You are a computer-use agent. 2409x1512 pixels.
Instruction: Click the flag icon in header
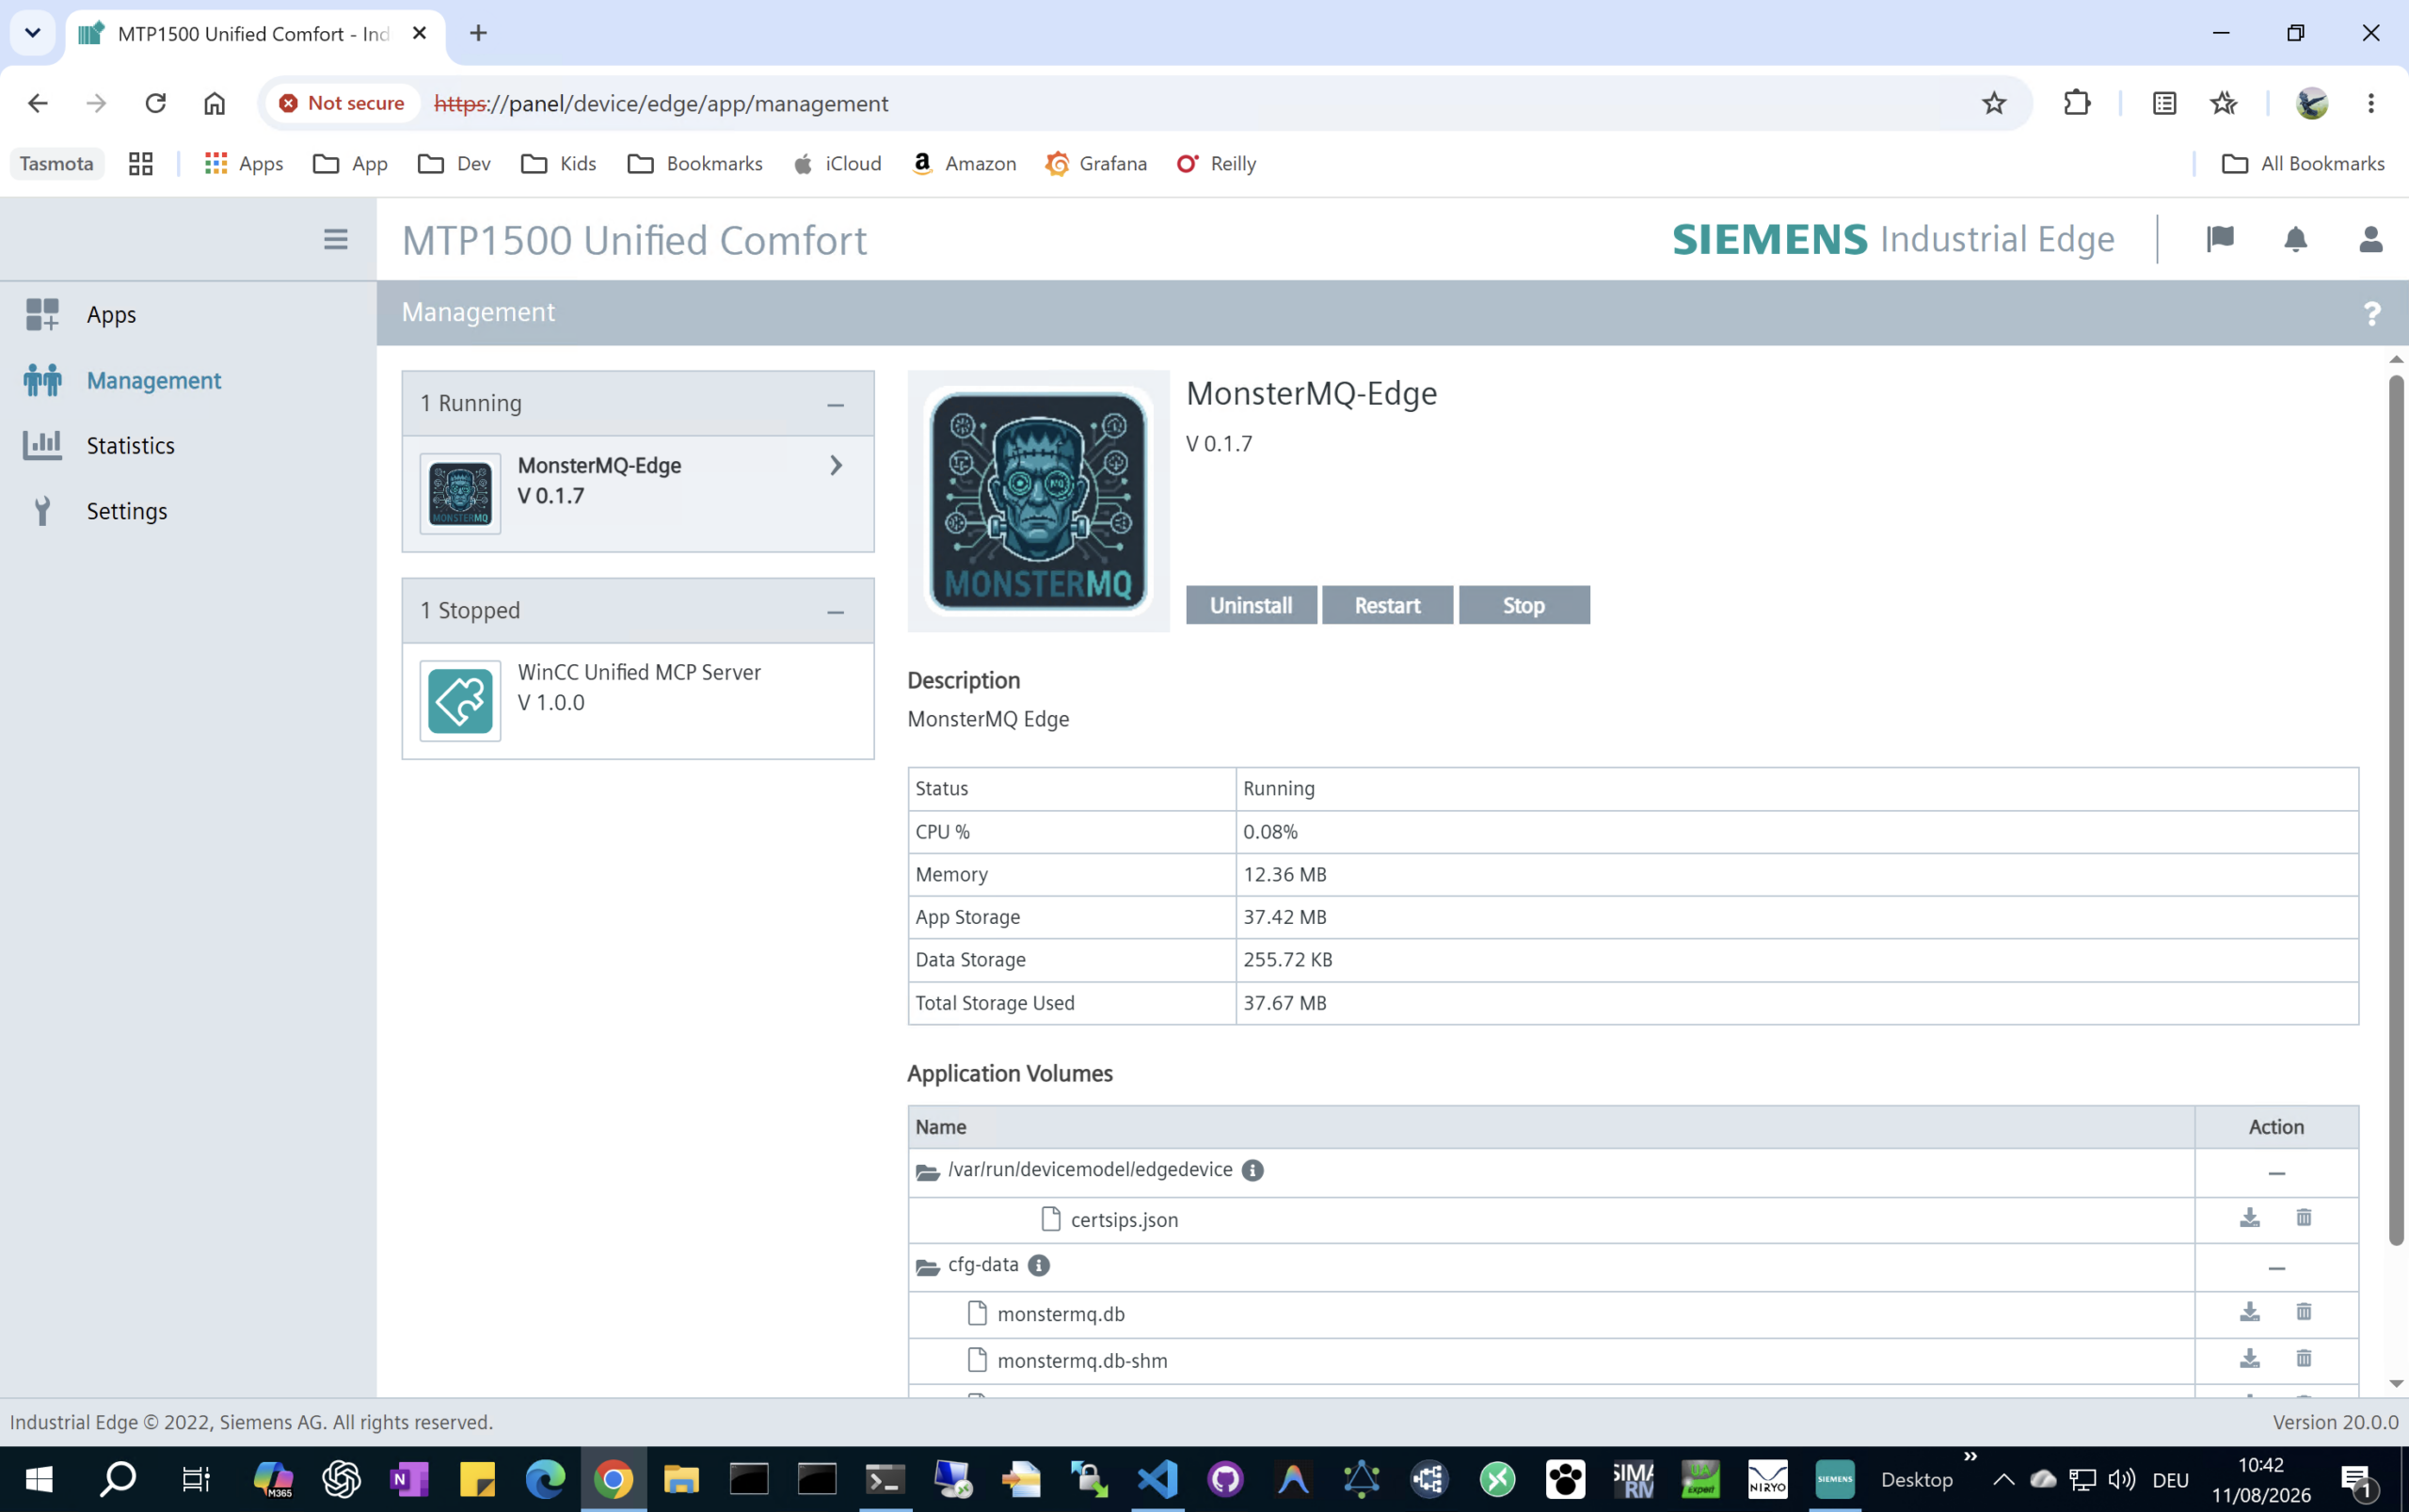(2220, 239)
